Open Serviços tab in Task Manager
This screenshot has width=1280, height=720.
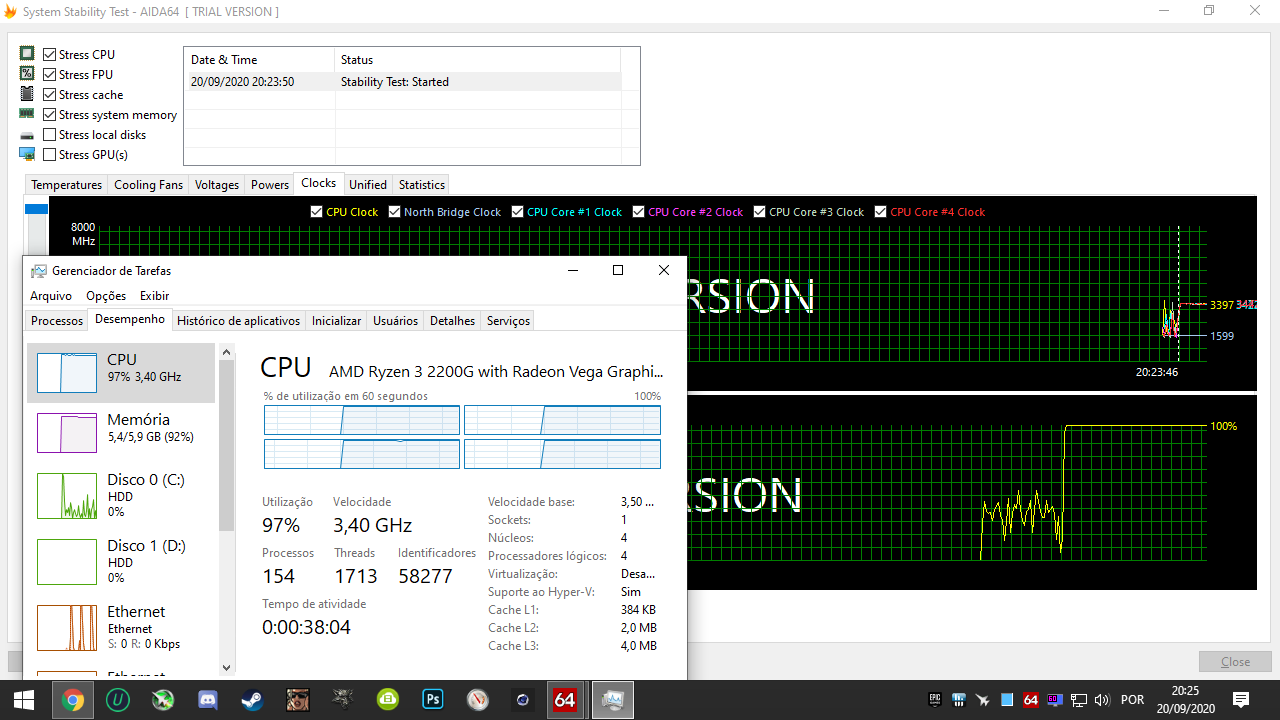click(508, 321)
